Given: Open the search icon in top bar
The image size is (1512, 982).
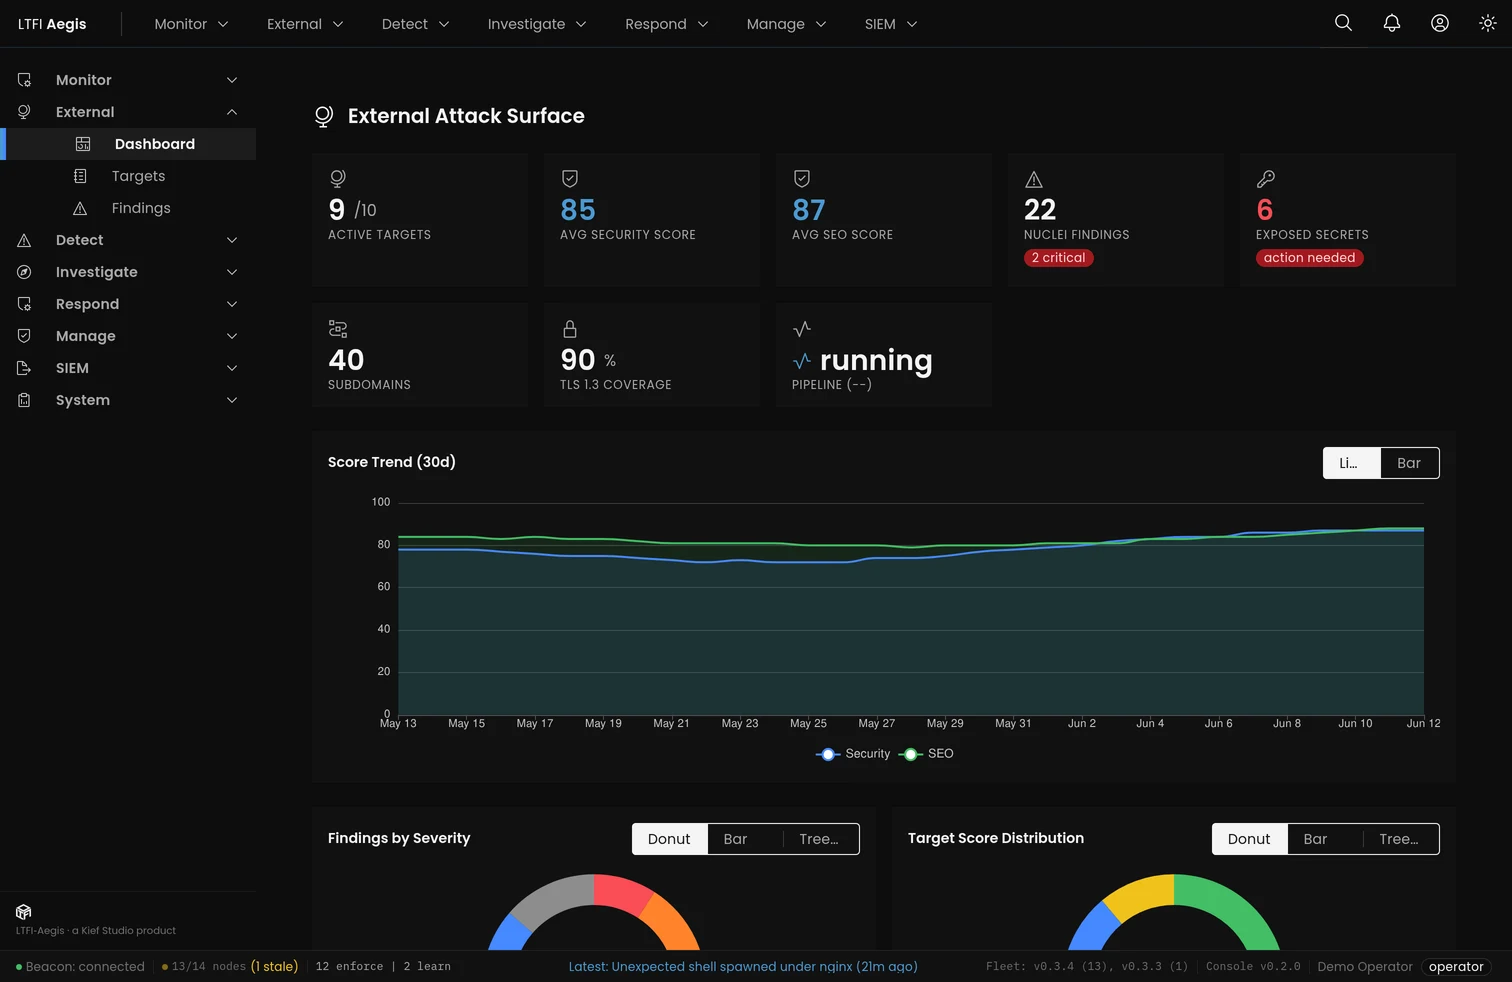Looking at the screenshot, I should tap(1343, 23).
